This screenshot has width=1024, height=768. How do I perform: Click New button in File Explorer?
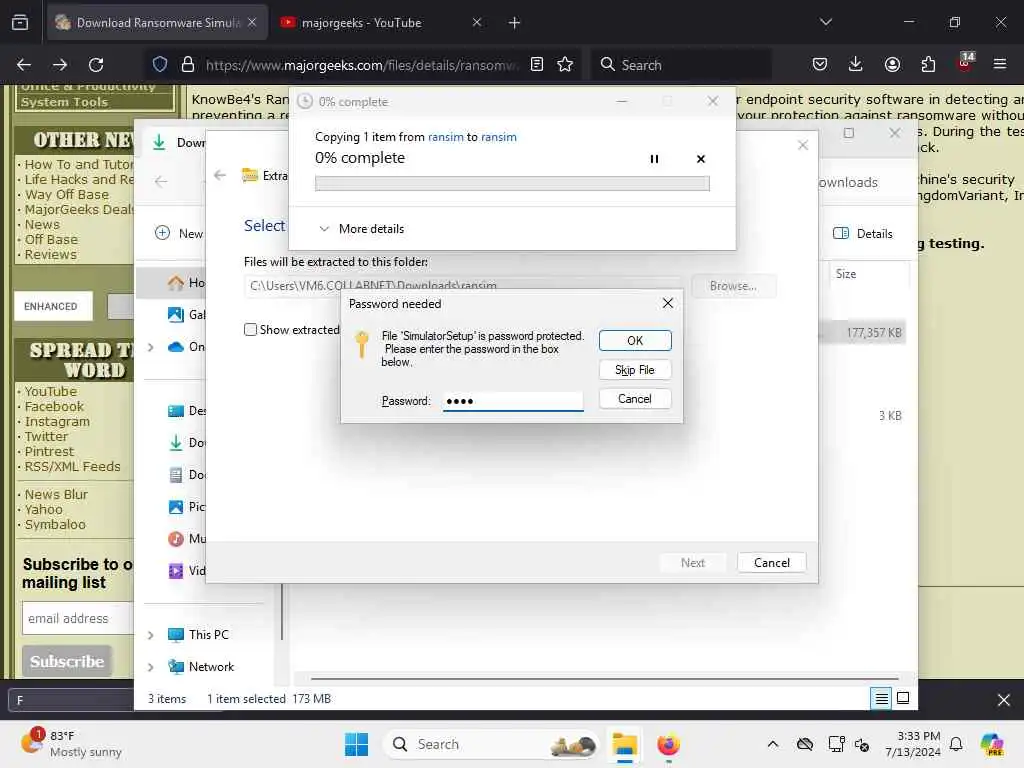click(179, 233)
